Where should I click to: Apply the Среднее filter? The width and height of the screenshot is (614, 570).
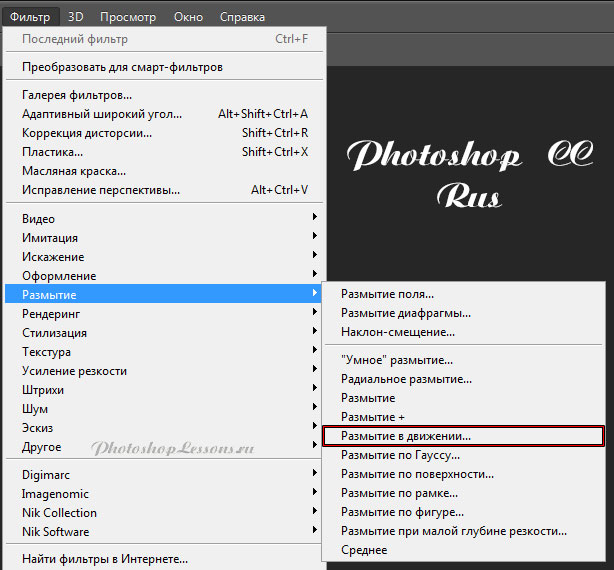pos(463,550)
